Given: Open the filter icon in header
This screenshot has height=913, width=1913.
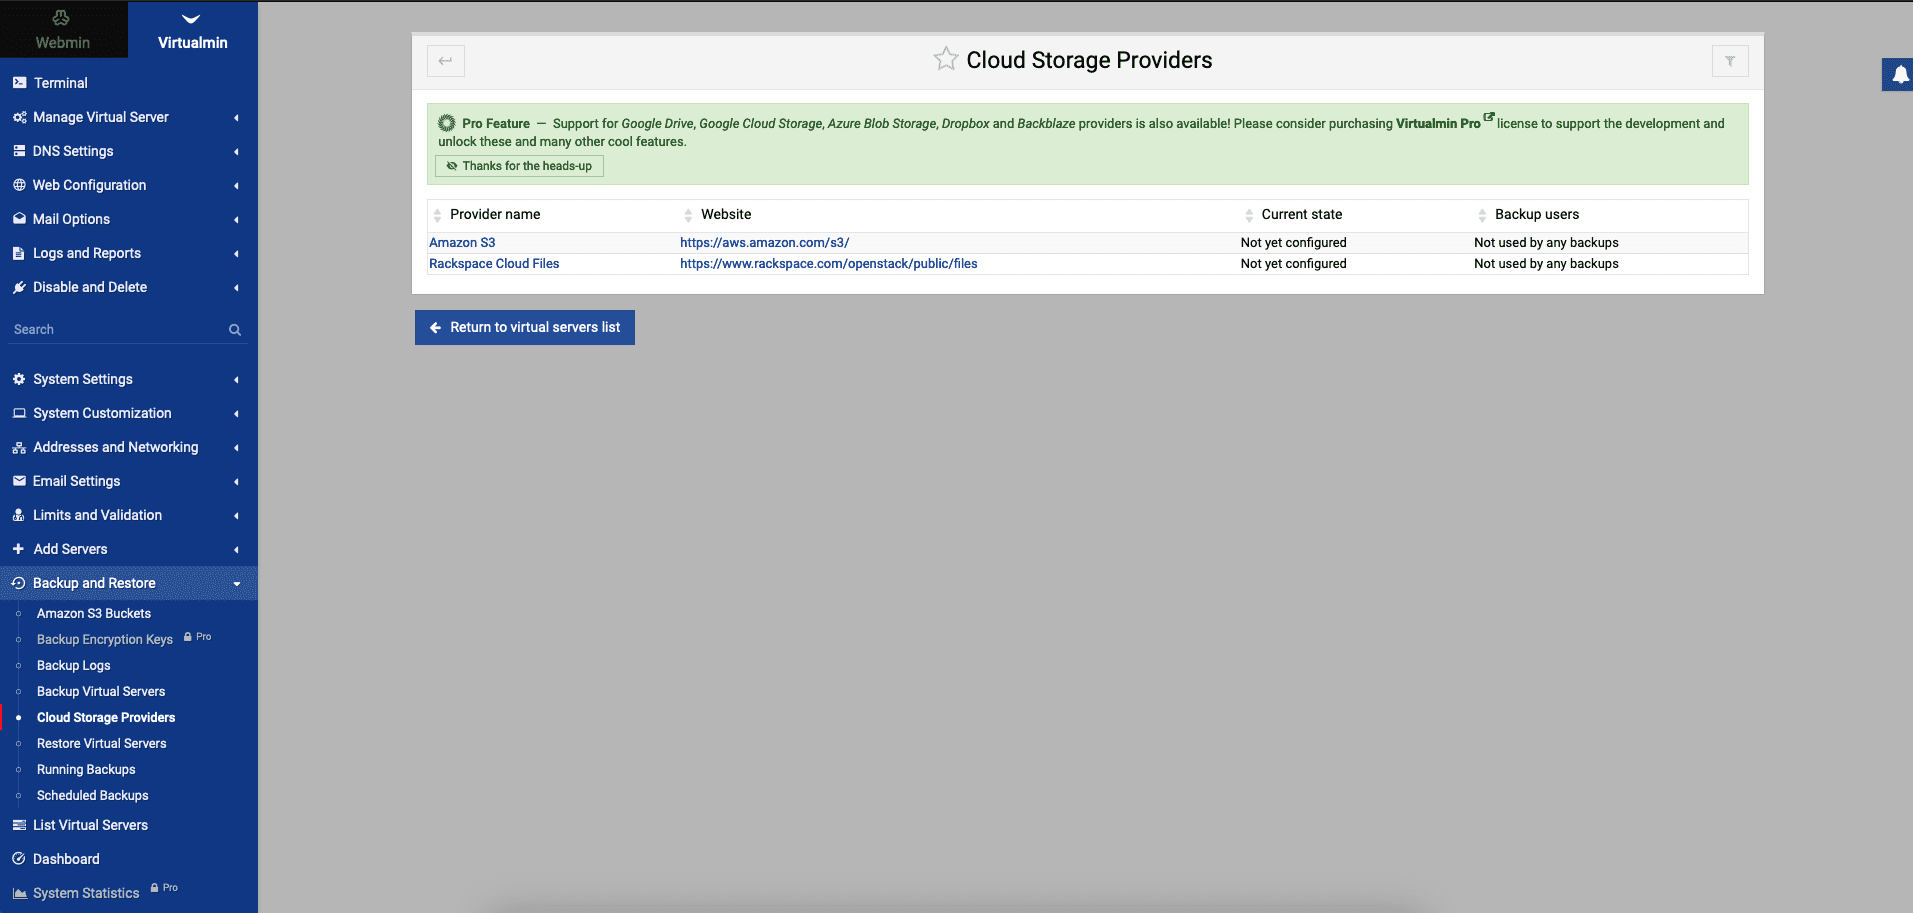Looking at the screenshot, I should click(x=1729, y=61).
